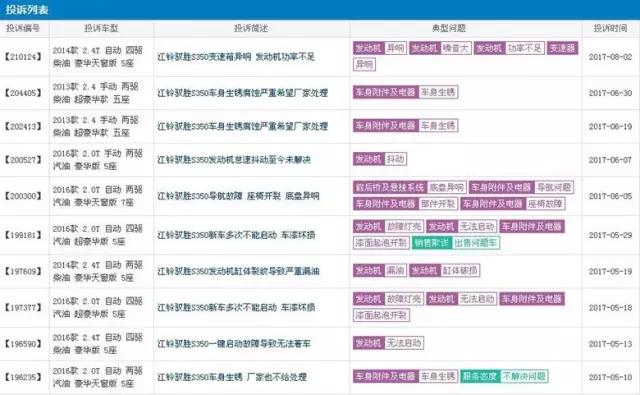Click the 导航问题 issue tag

[554, 187]
